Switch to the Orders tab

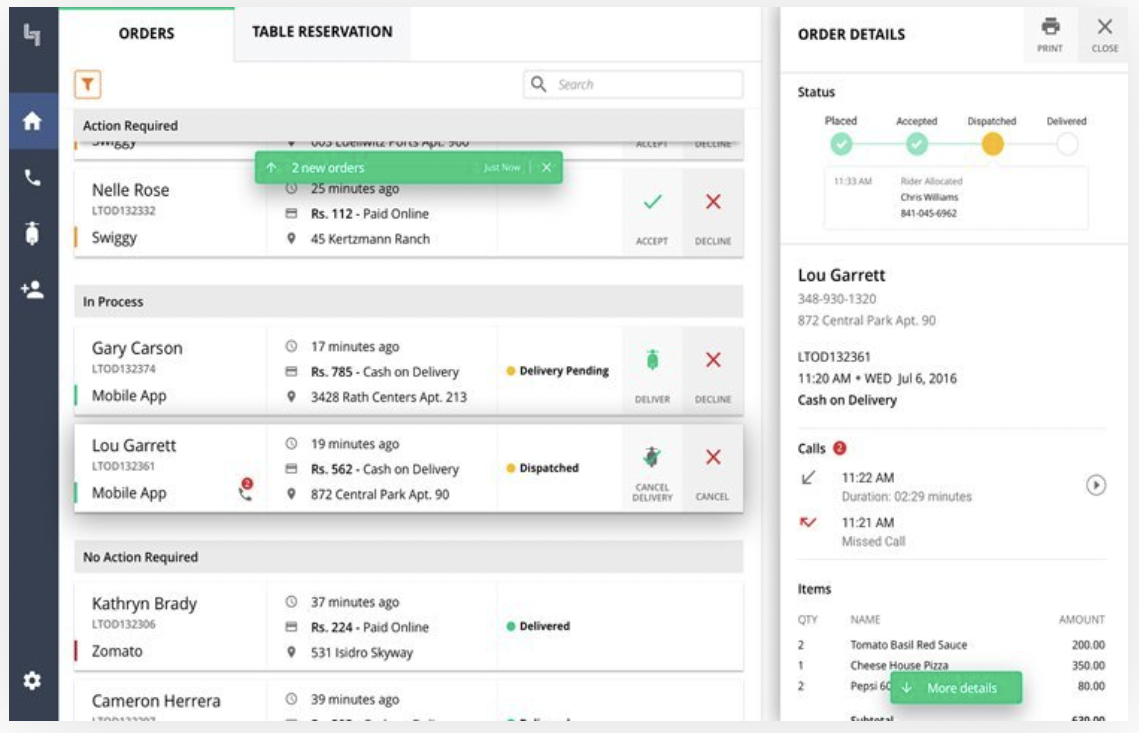coord(149,31)
